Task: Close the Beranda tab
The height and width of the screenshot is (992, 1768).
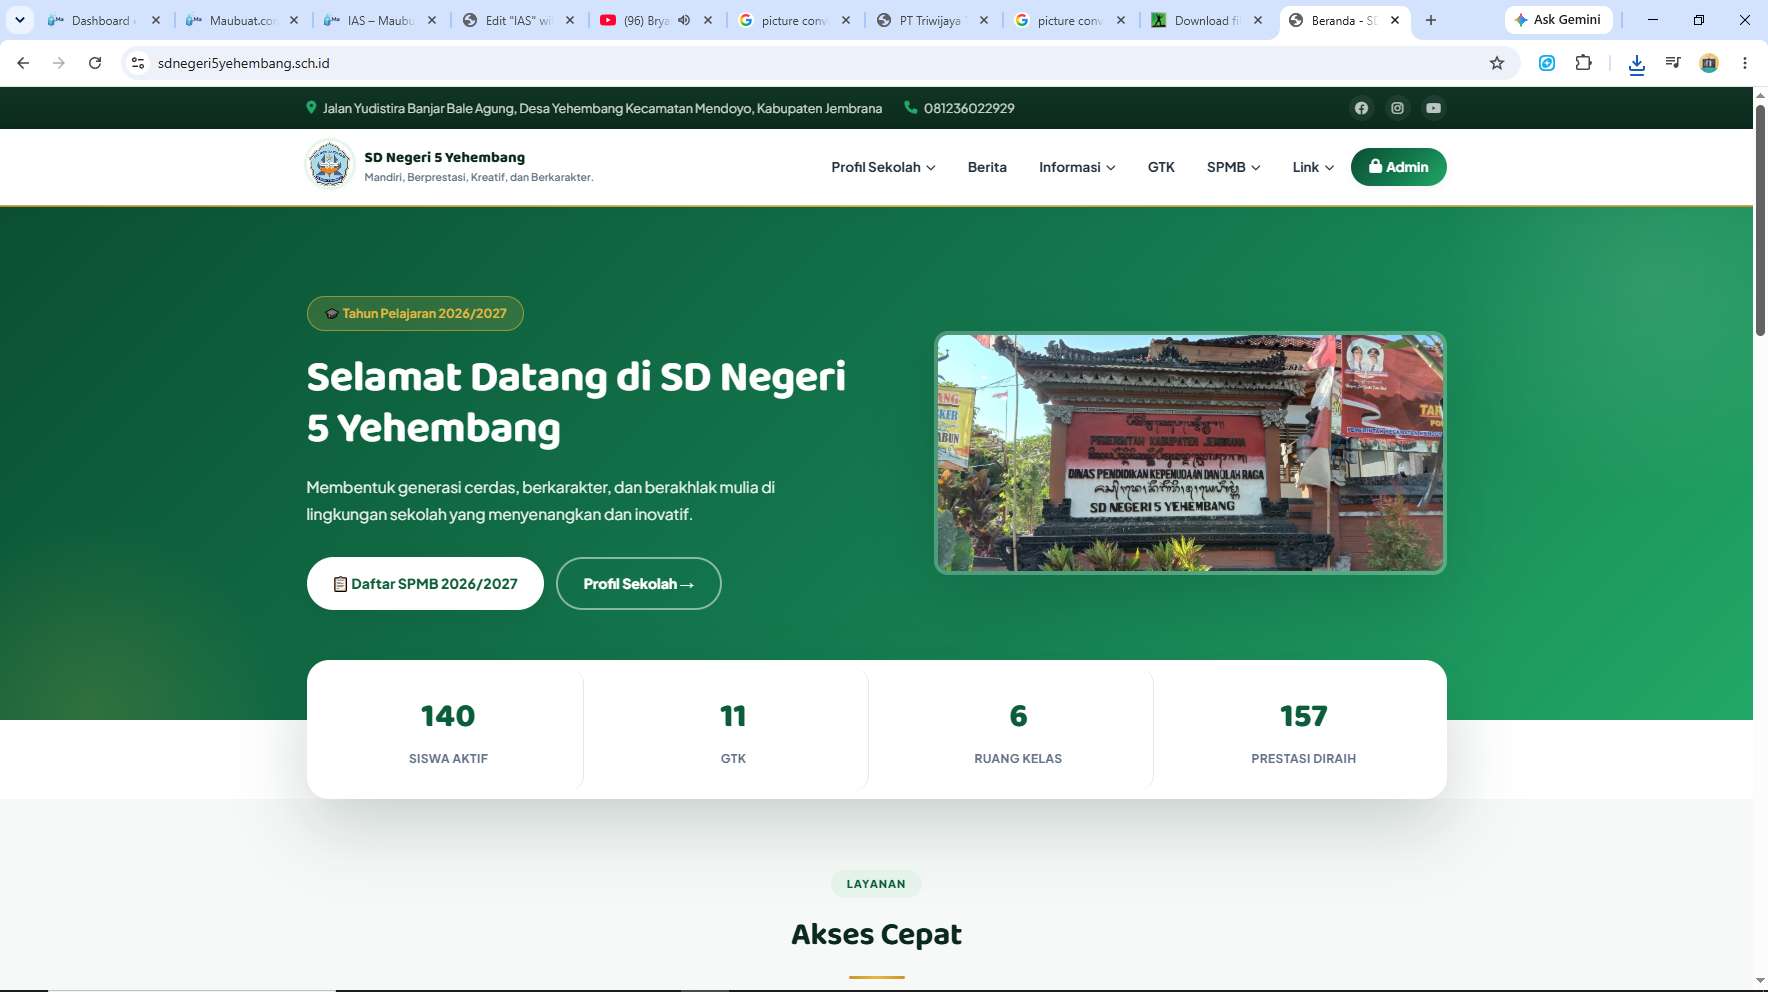Action: pyautogui.click(x=1395, y=20)
